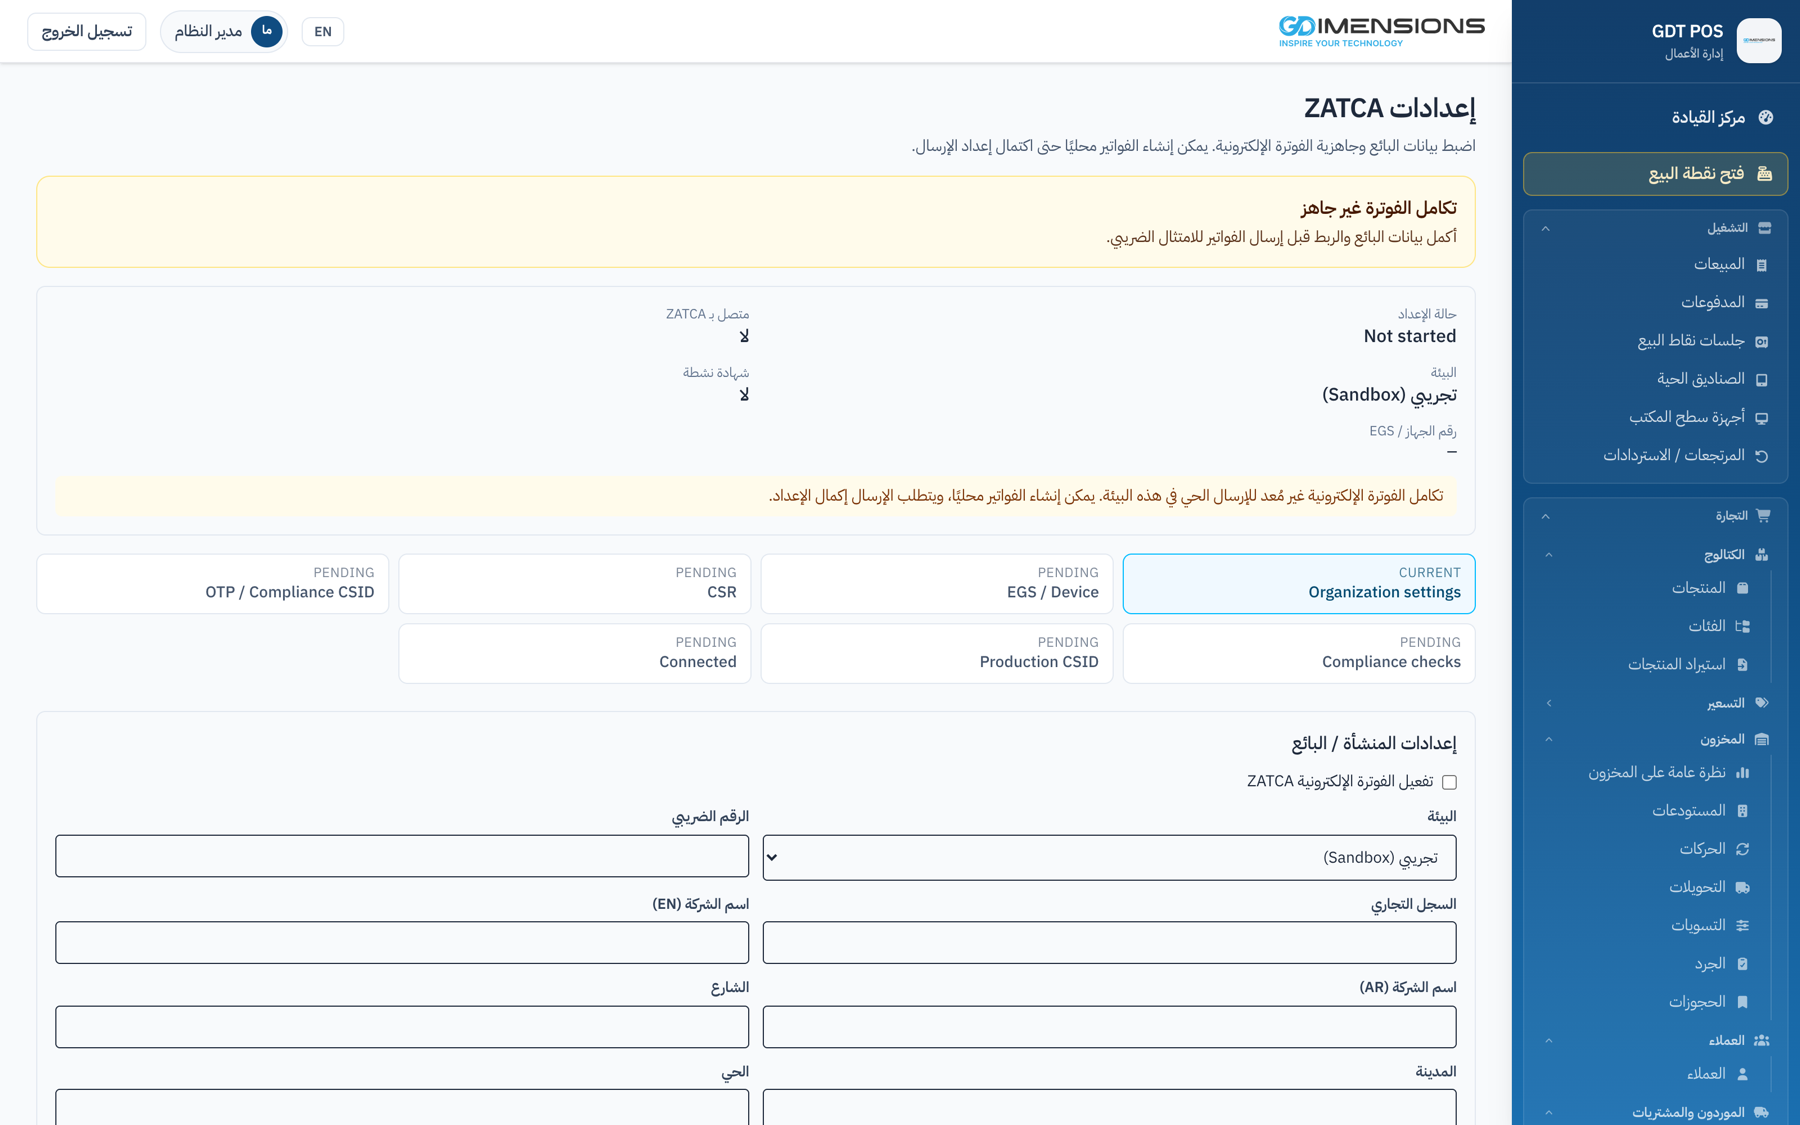Viewport: 1800px width, 1125px height.
Task: Open the Products sidebar link
Action: pos(1698,588)
